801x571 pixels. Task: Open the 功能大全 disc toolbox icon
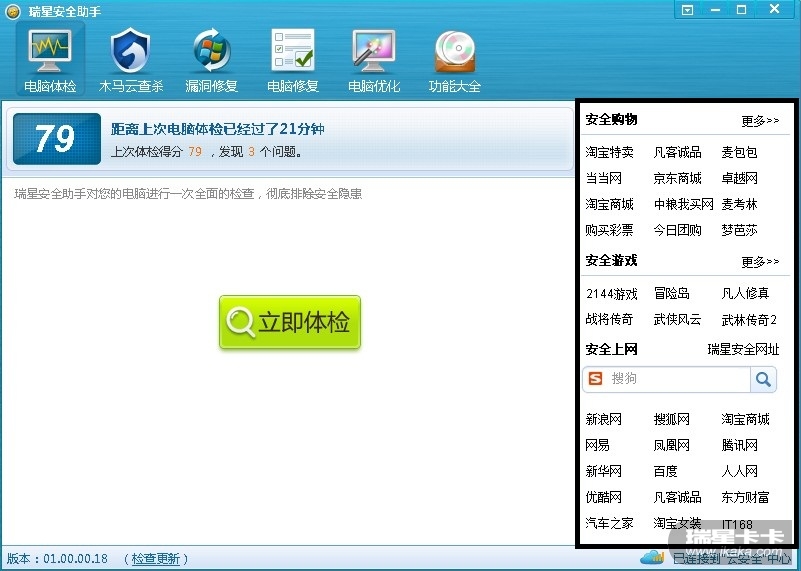(455, 59)
